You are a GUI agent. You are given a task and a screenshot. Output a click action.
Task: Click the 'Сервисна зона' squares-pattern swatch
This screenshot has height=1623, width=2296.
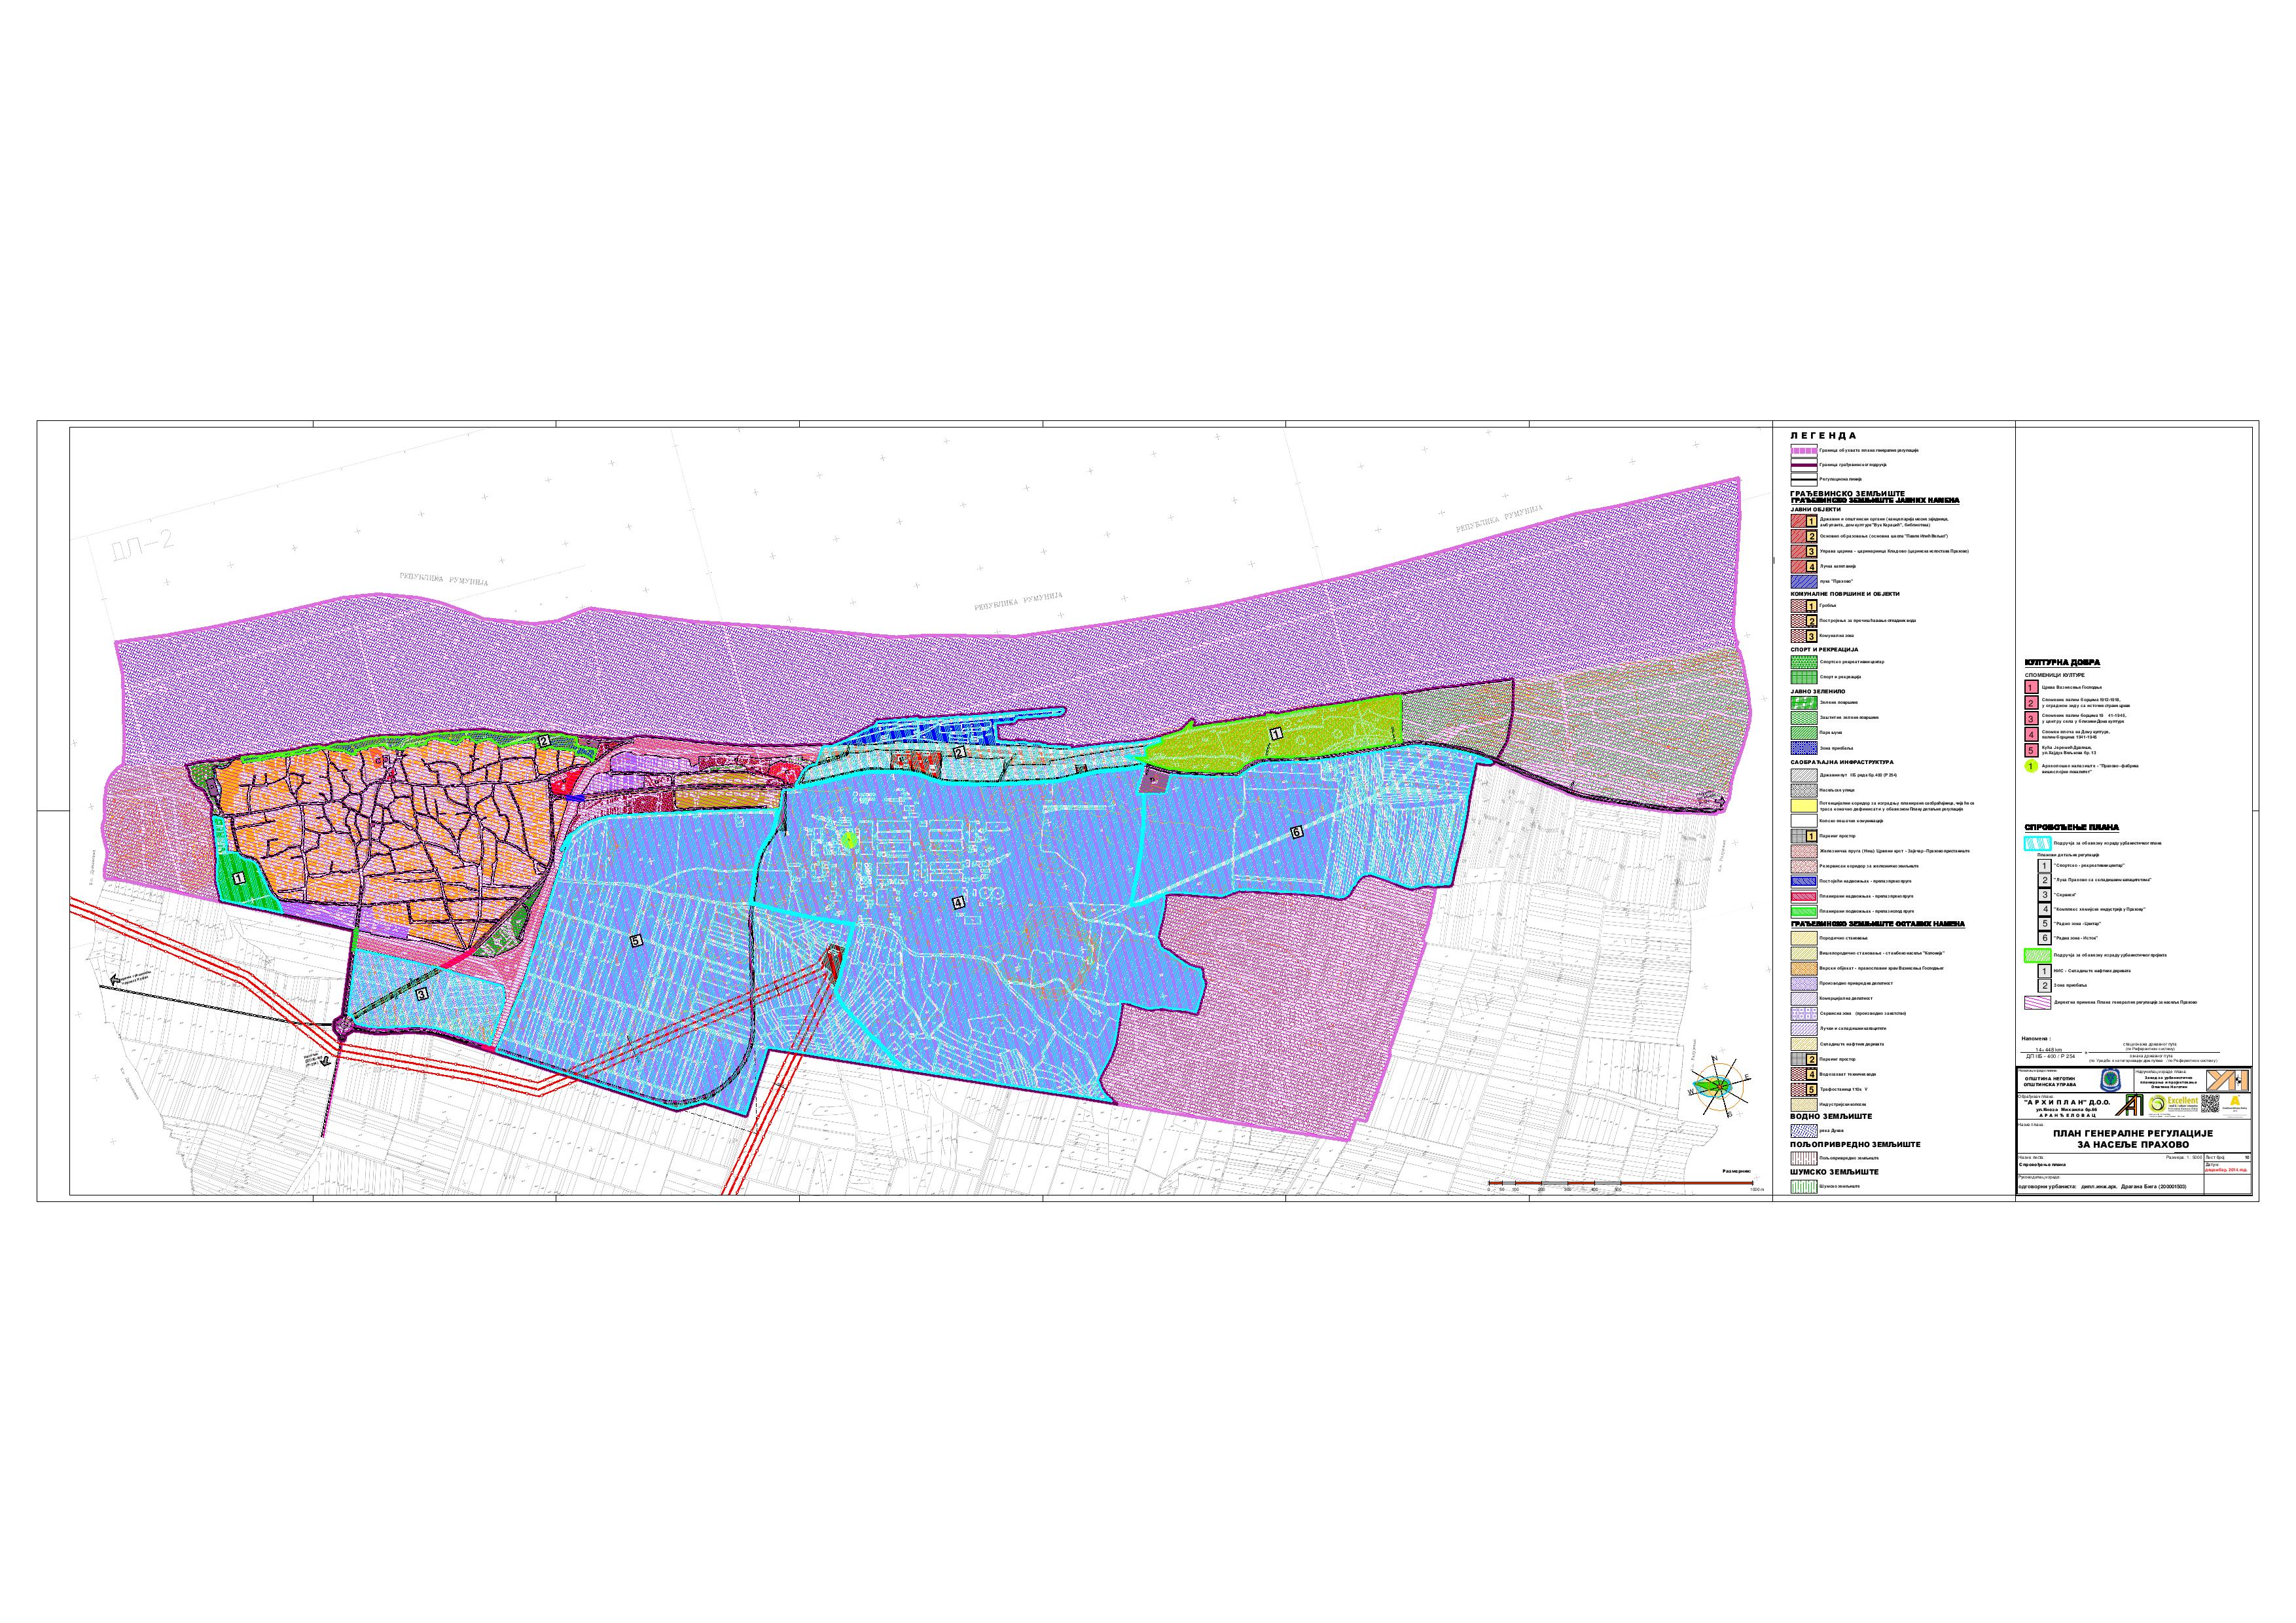click(1805, 1014)
